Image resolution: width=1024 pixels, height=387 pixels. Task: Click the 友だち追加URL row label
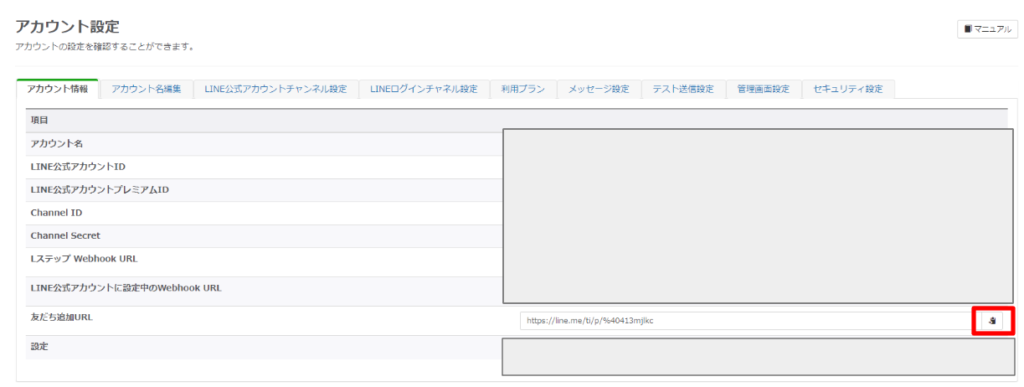click(x=61, y=317)
